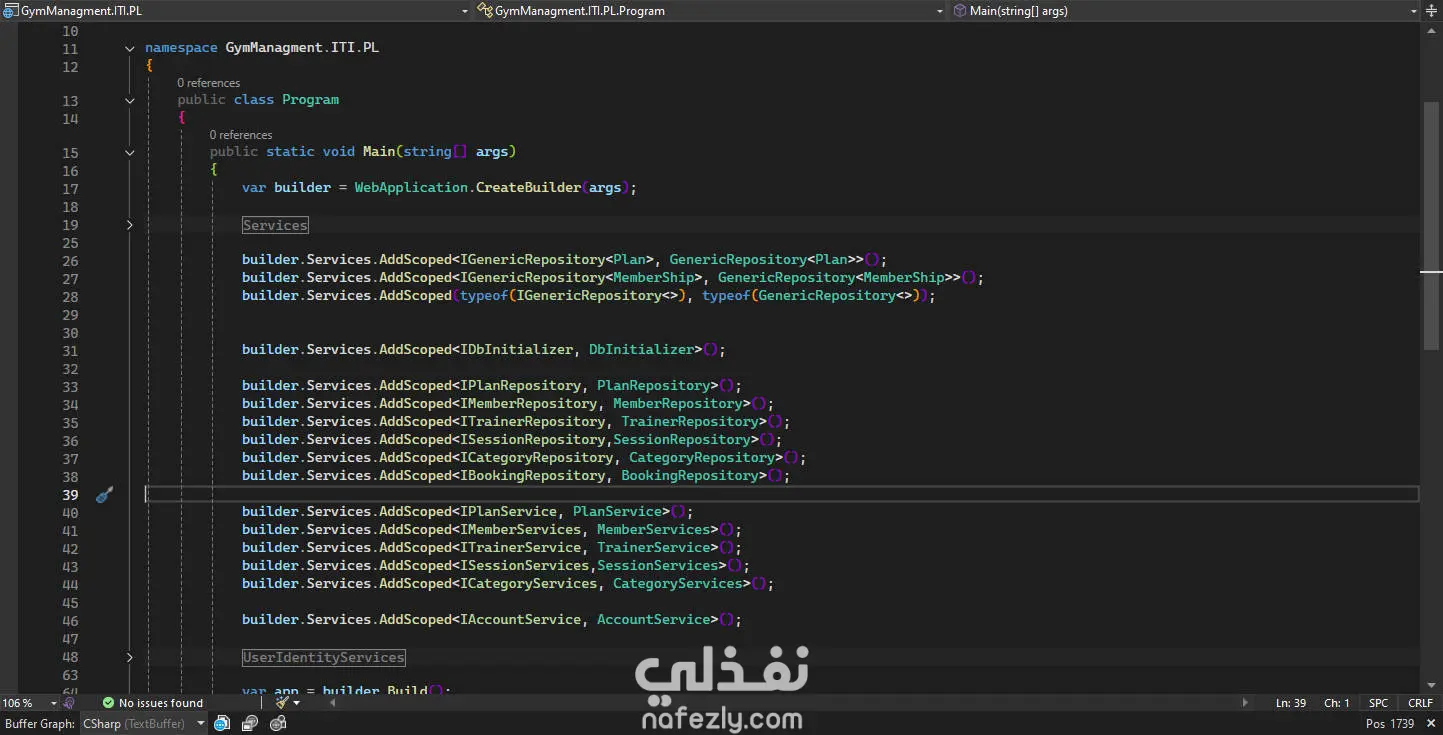Expand the UserIdentityServices region on line 48
The image size is (1443, 735).
tap(130, 657)
